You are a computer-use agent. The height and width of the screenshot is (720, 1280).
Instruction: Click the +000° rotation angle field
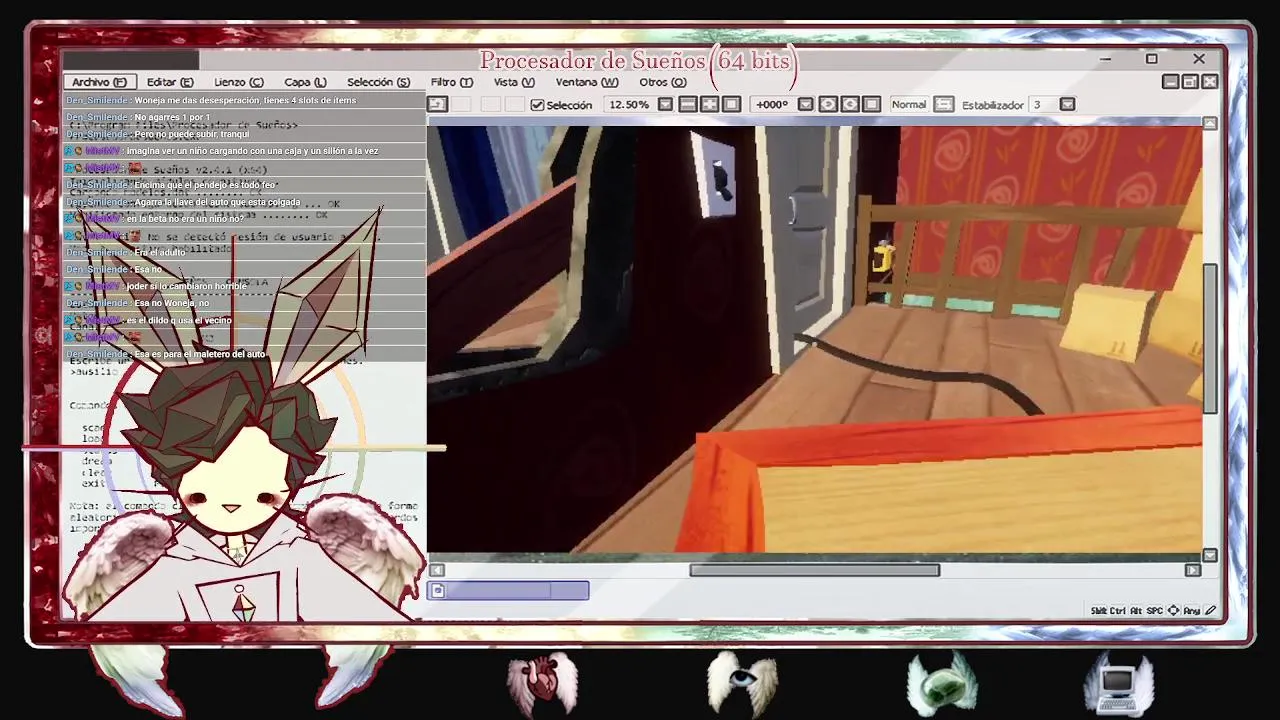772,105
